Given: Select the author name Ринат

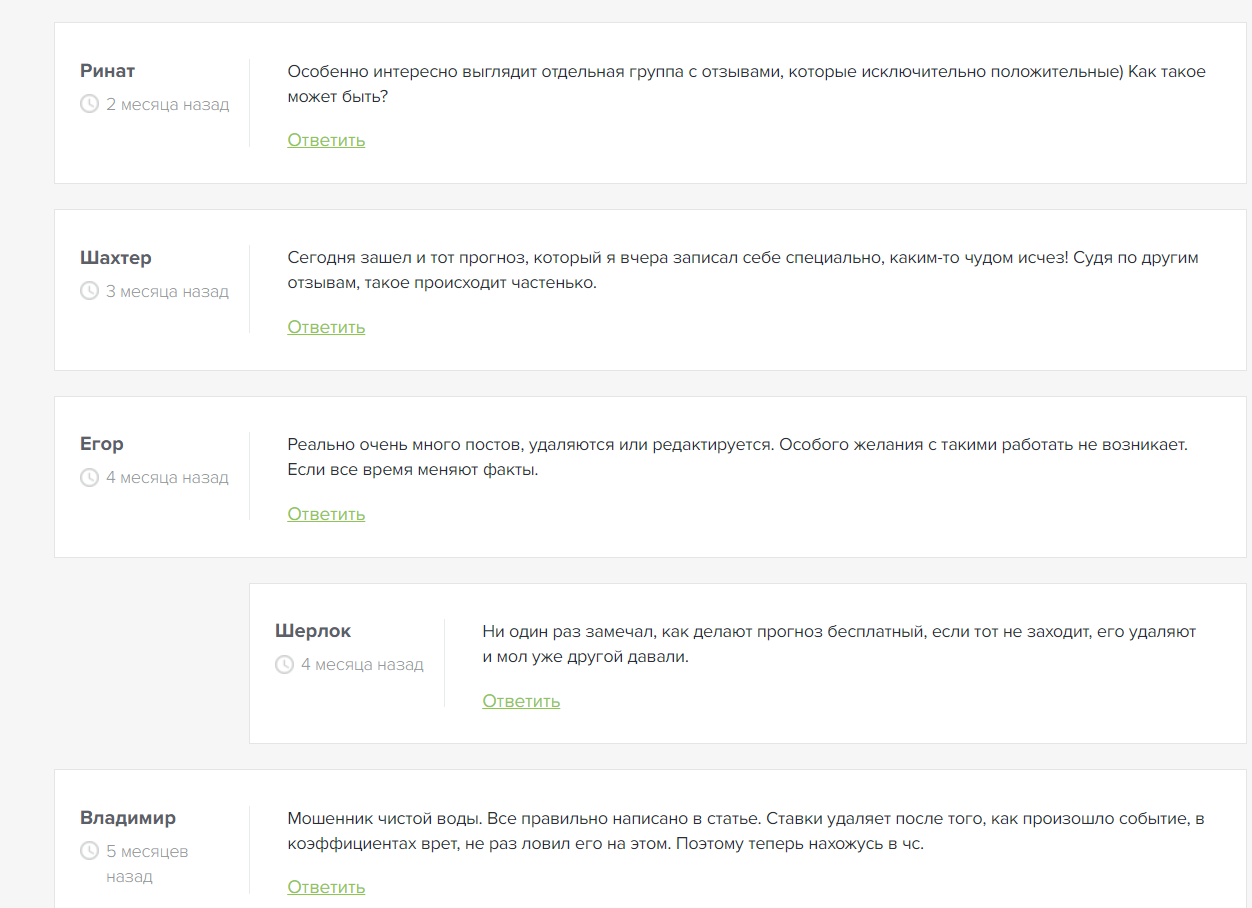Looking at the screenshot, I should tap(107, 71).
